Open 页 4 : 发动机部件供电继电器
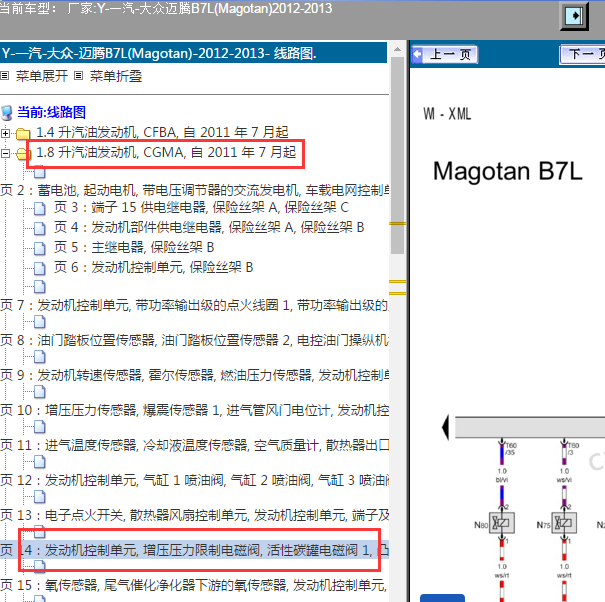The width and height of the screenshot is (605, 602). tap(209, 227)
